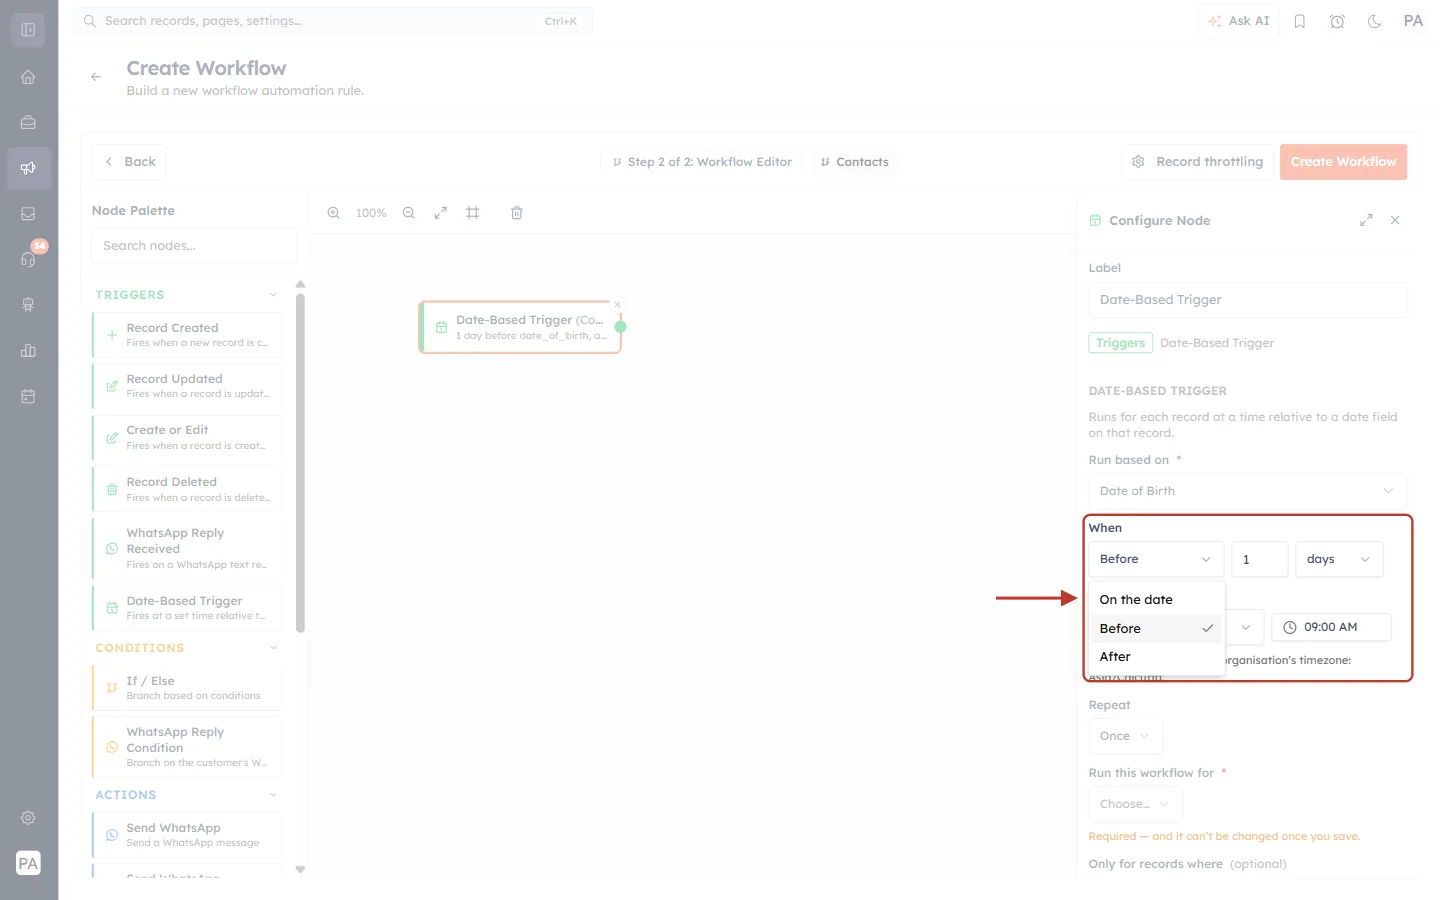Click the Ask AI button
This screenshot has height=900, width=1440.
[1239, 21]
